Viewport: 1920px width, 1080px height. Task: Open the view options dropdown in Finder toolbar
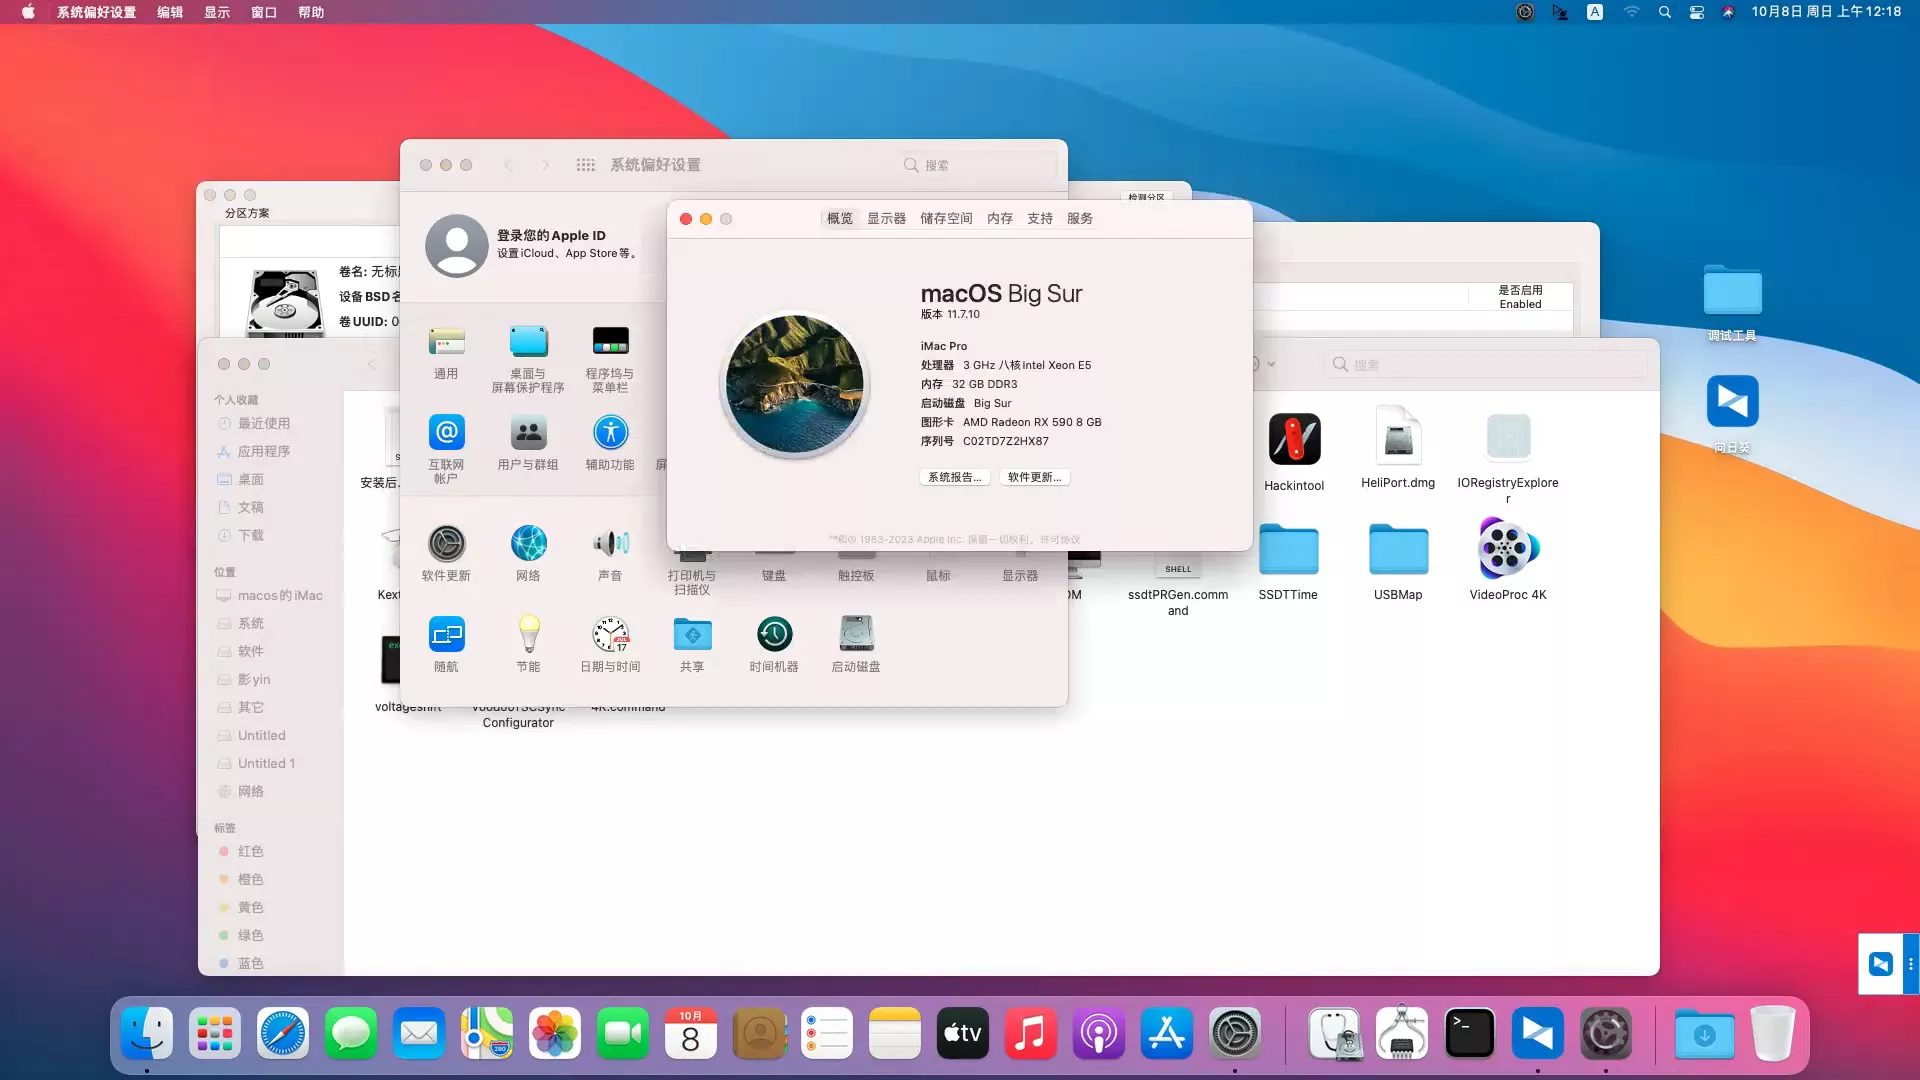point(1270,364)
